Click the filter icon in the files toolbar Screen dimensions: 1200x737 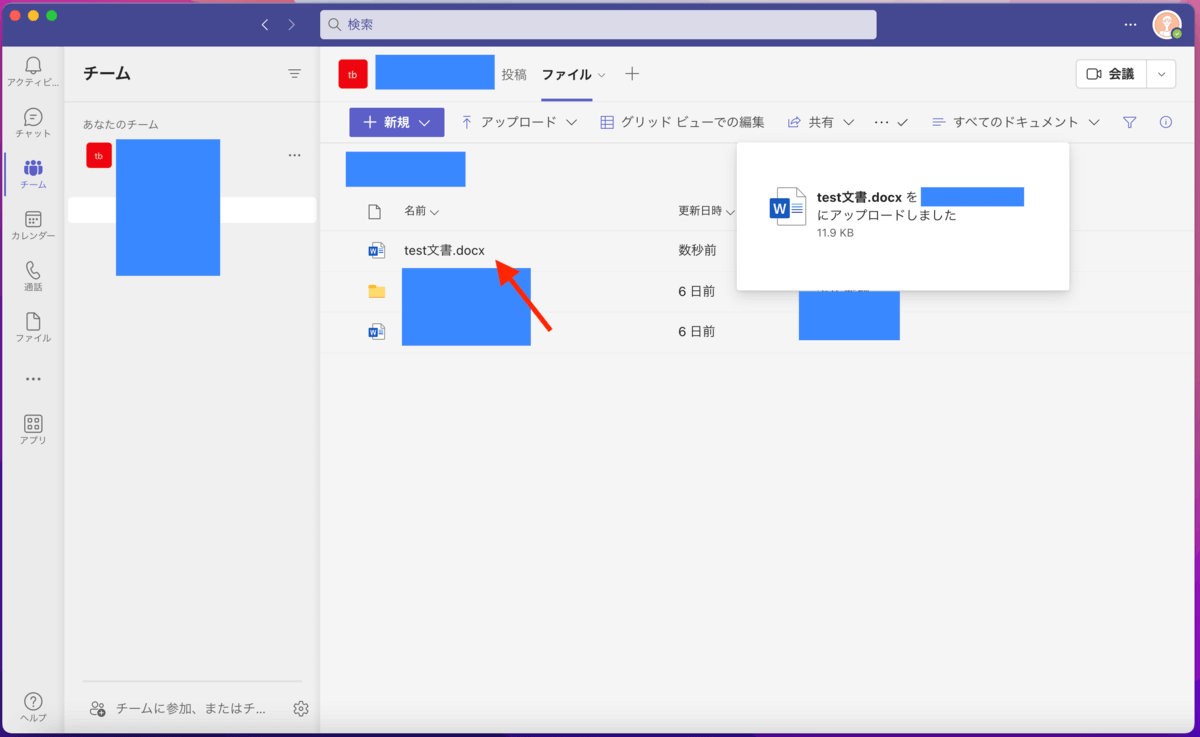click(1130, 121)
